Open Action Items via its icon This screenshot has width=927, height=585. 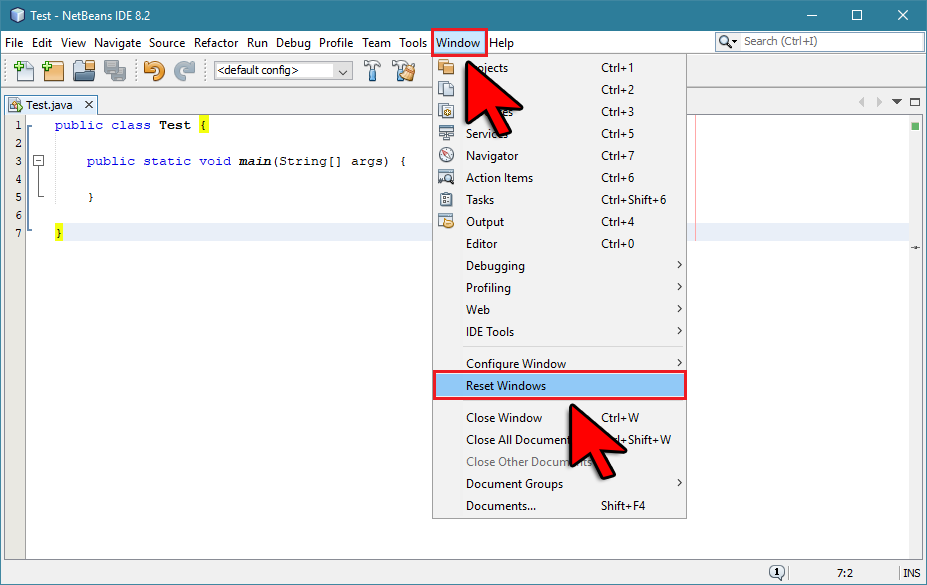[x=446, y=177]
